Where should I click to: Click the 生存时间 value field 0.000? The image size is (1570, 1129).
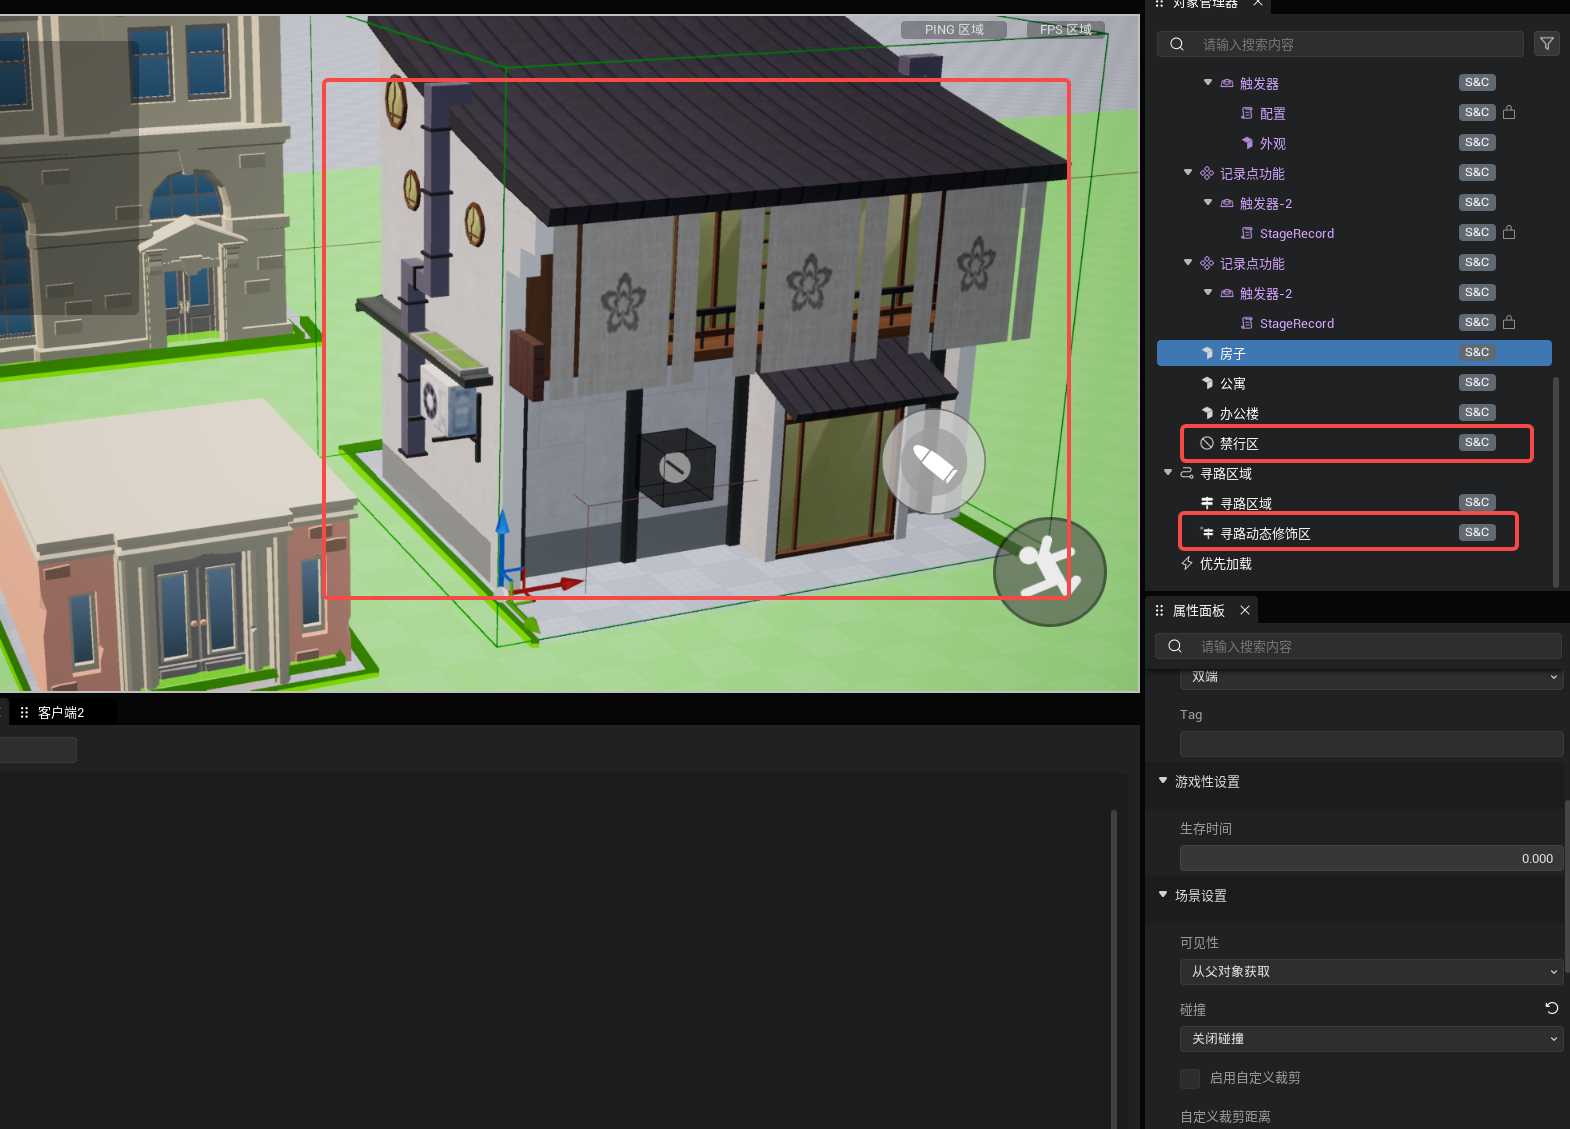coord(1371,858)
